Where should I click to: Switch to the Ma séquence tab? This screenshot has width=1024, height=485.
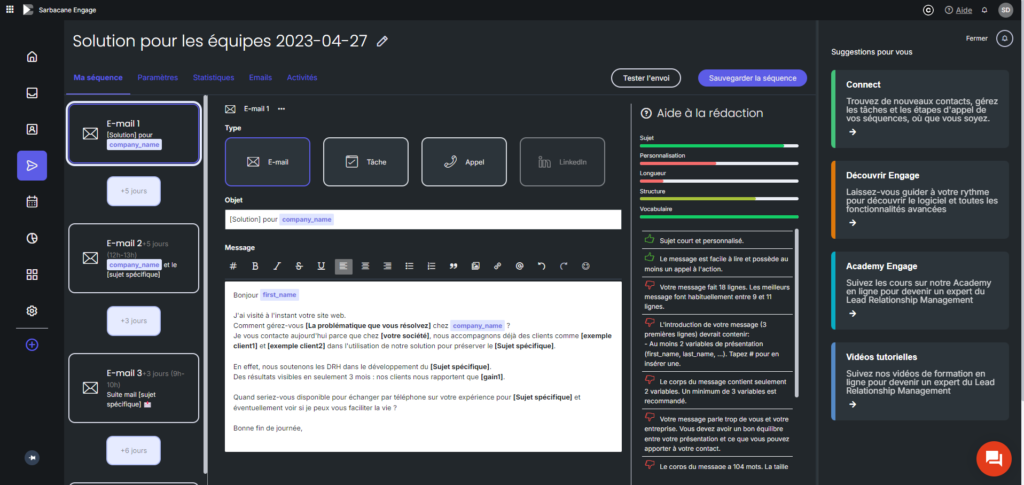[x=98, y=78]
